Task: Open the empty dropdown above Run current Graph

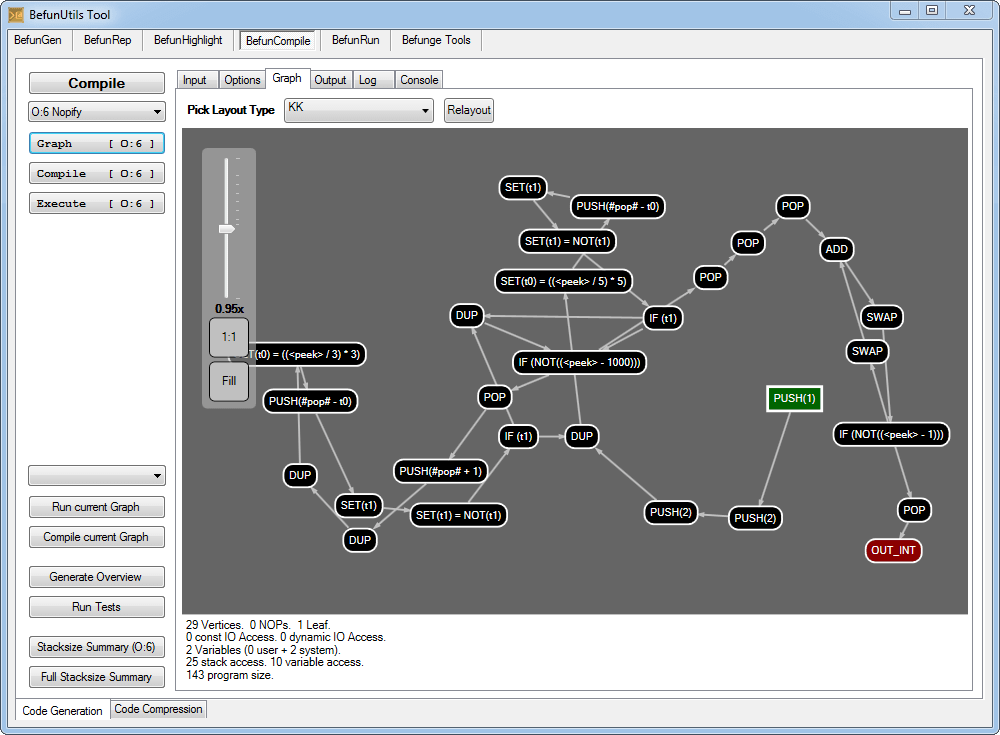Action: pyautogui.click(x=97, y=475)
